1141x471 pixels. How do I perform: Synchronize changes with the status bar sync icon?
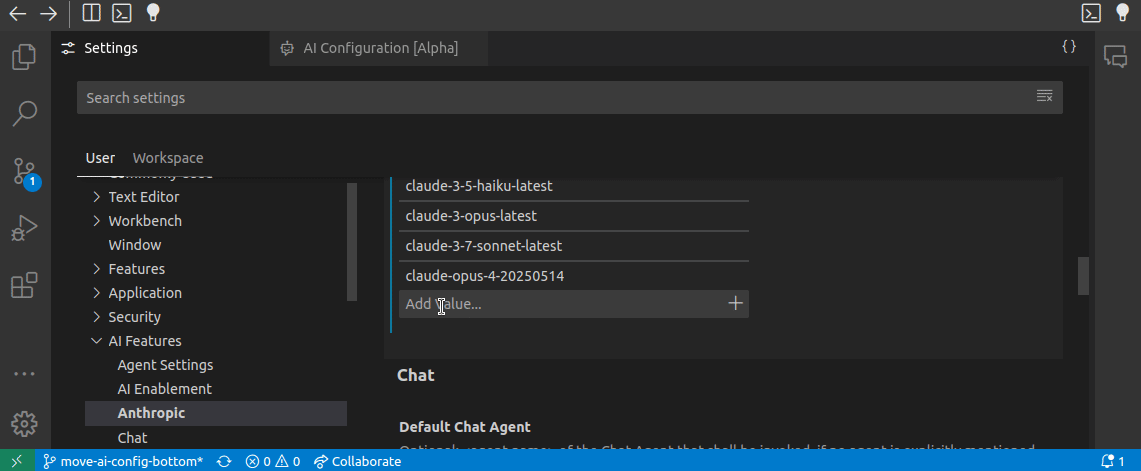(224, 461)
